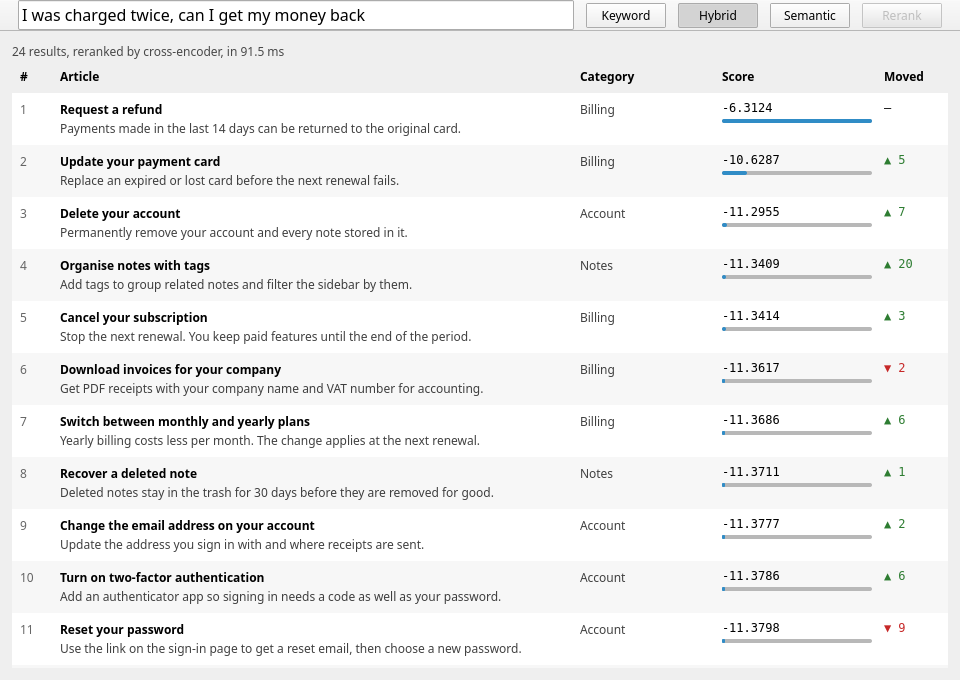Open 'Download invoices for your company' article
The height and width of the screenshot is (680, 960).
tap(170, 370)
